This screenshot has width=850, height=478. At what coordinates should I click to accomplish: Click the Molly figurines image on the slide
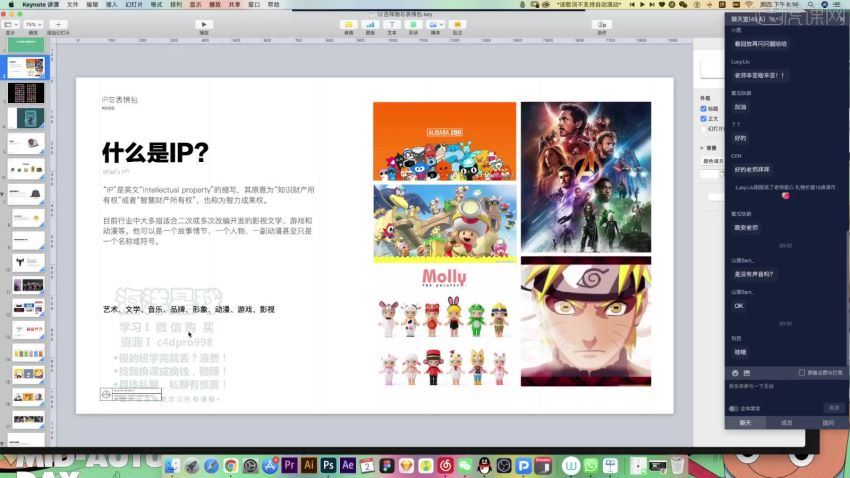tap(445, 327)
